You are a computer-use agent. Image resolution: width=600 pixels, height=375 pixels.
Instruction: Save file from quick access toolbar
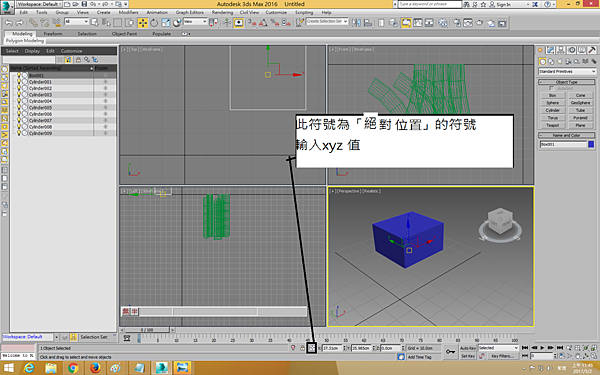coord(84,4)
